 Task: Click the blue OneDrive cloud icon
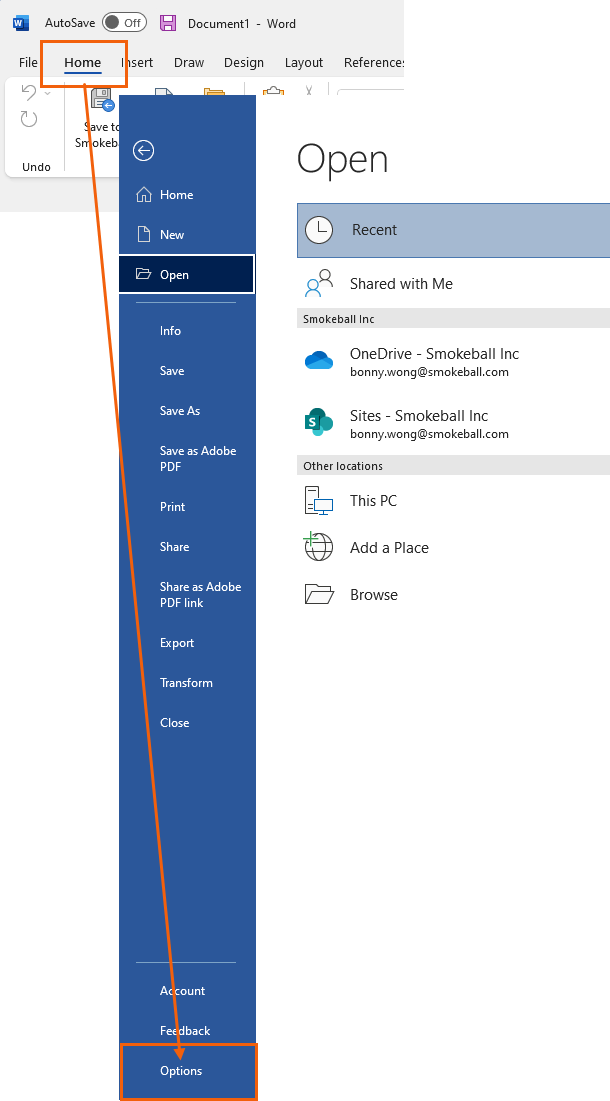319,361
